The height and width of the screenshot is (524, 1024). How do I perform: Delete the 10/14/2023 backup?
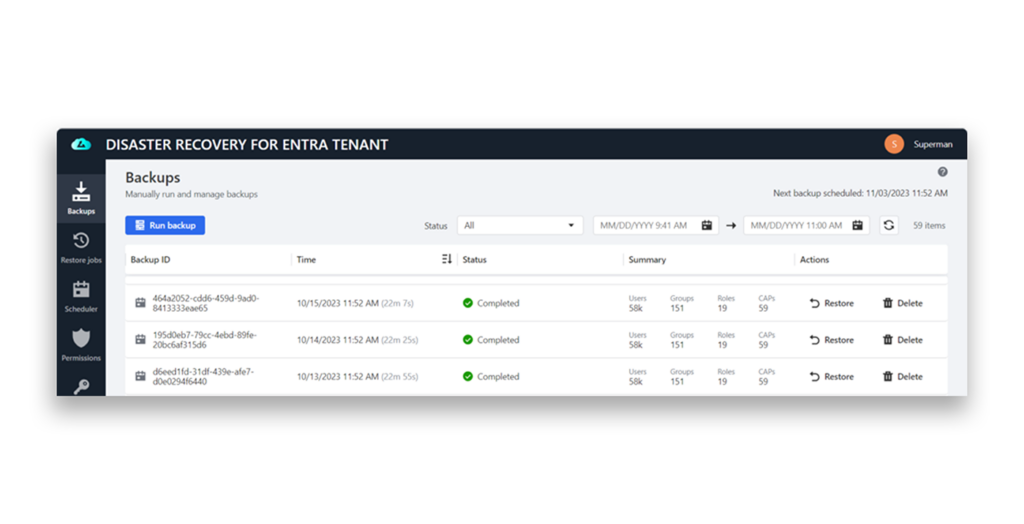(902, 340)
